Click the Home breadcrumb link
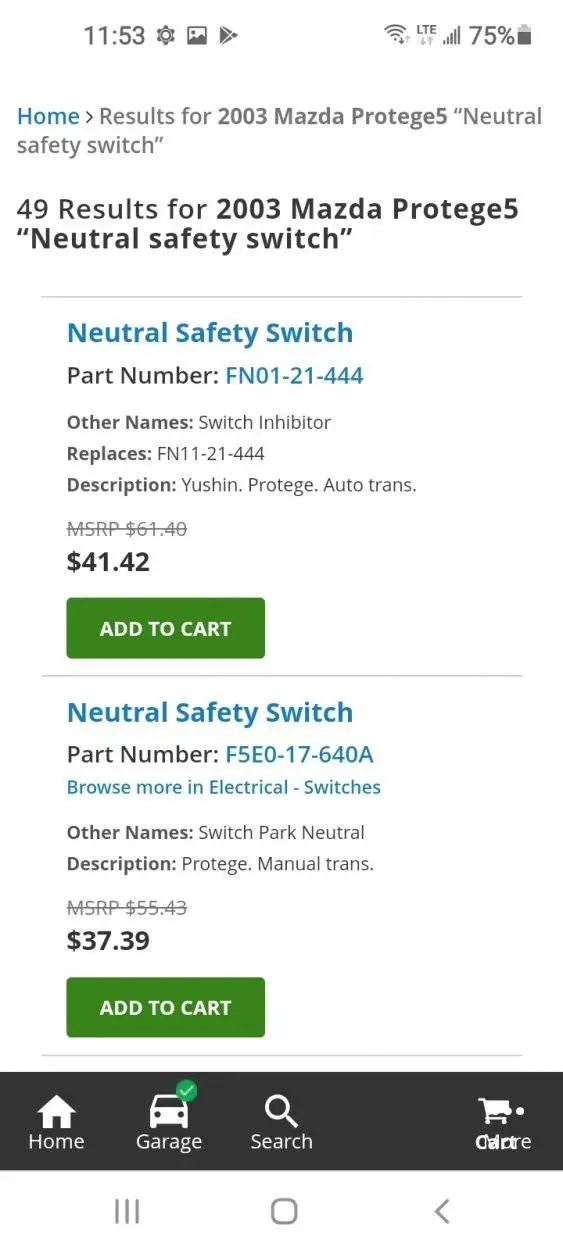The width and height of the screenshot is (563, 1250). [48, 116]
